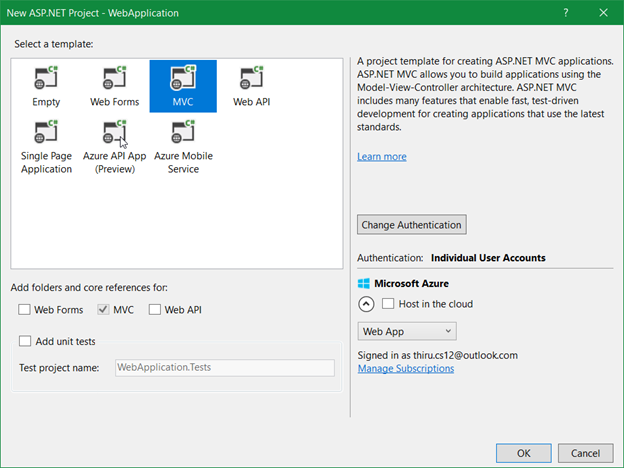This screenshot has height=468, width=624.
Task: Enable the Web Forms references checkbox
Action: click(24, 310)
